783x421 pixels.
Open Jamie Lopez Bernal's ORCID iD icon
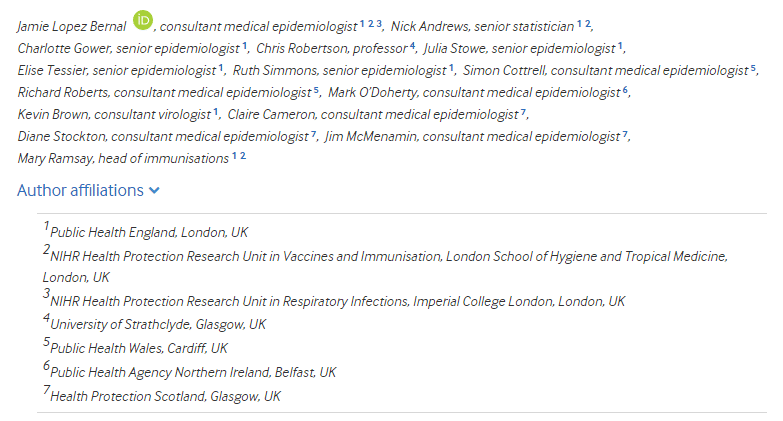[x=143, y=20]
